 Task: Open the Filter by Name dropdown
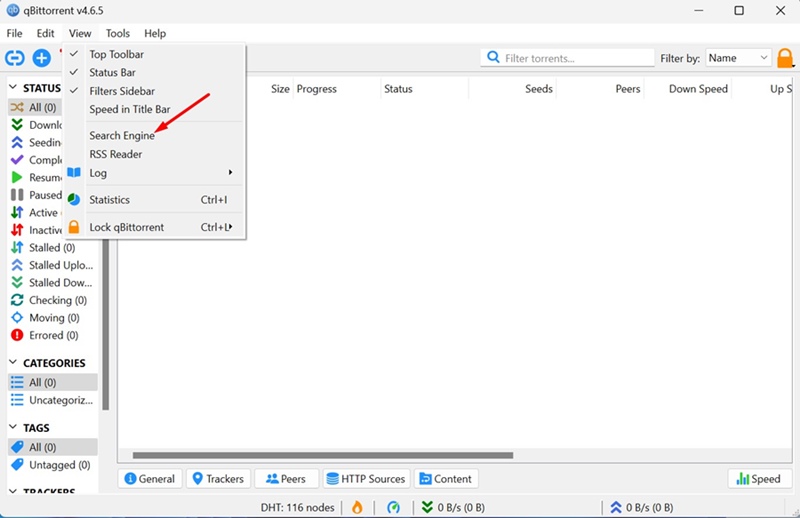738,58
